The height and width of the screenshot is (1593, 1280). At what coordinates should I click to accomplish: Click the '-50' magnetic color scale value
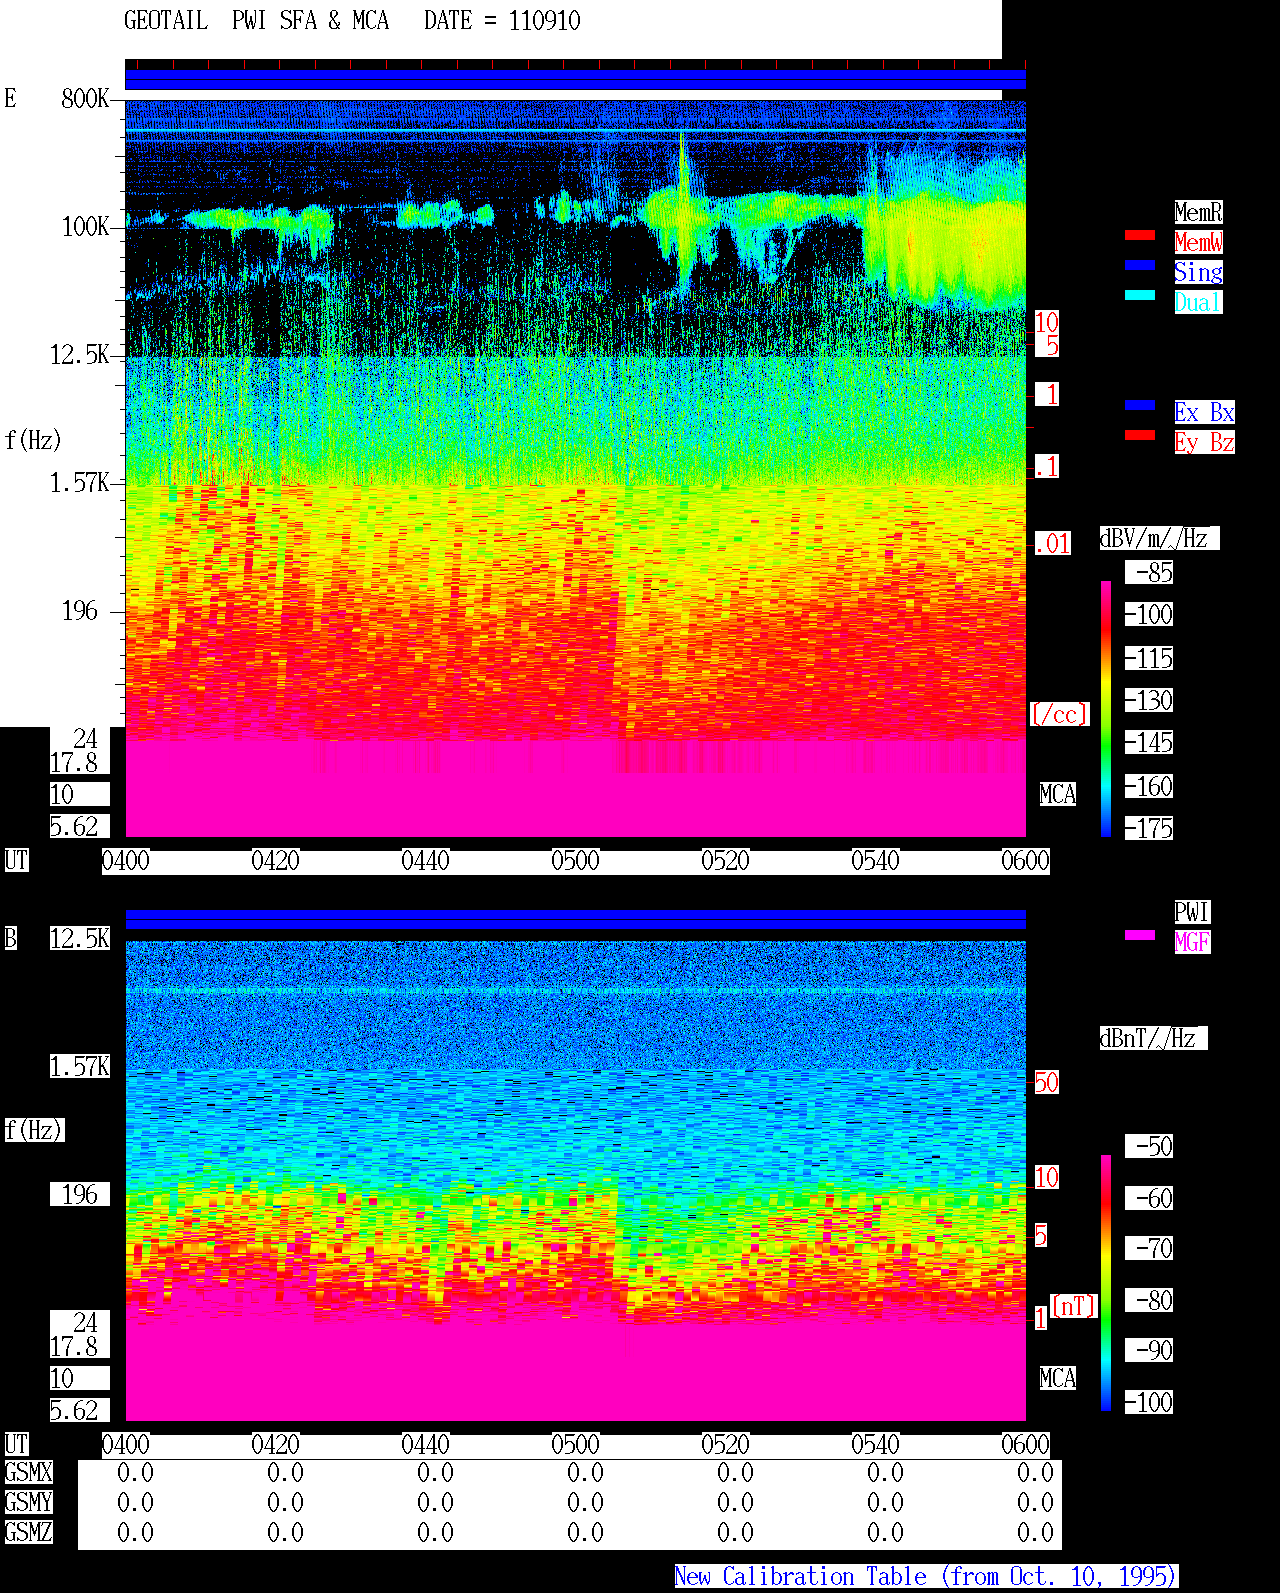pos(1149,1146)
